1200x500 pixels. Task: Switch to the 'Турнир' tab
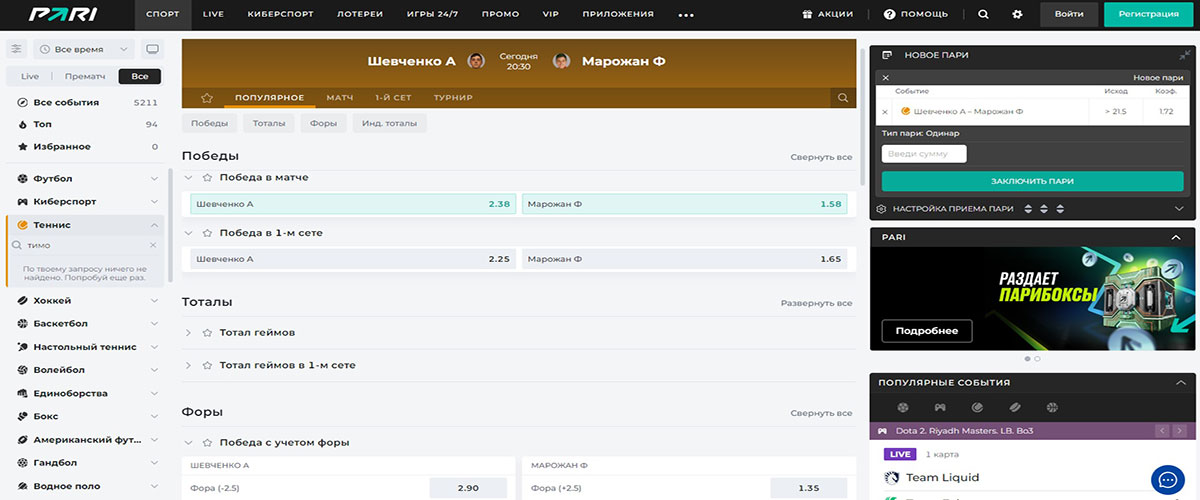pos(453,98)
